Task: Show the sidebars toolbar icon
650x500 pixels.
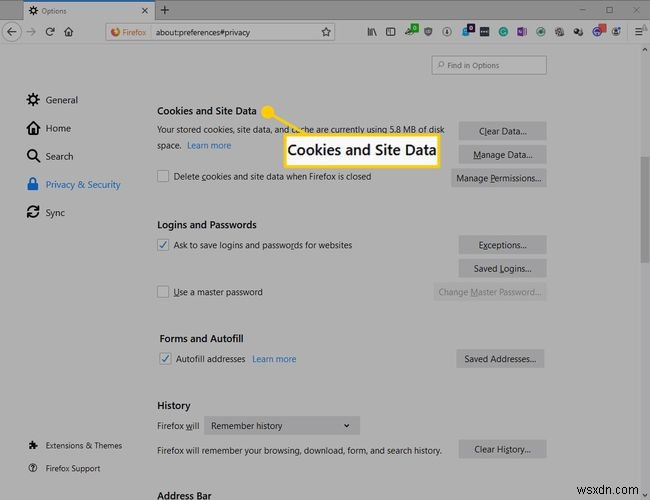Action: [390, 32]
